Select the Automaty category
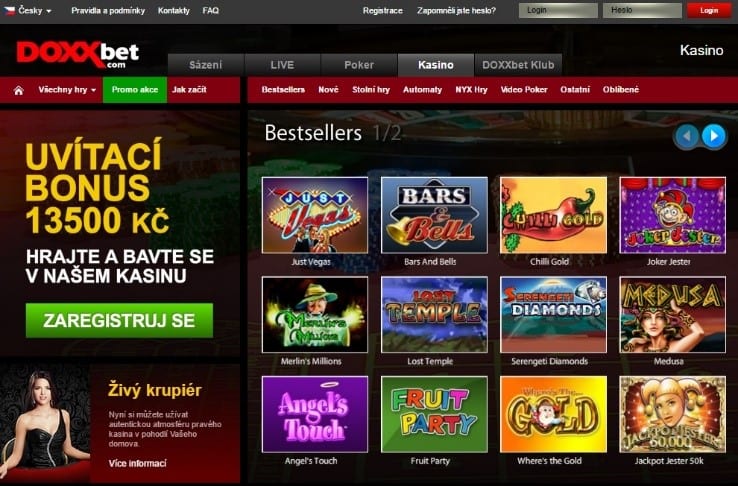This screenshot has height=486, width=738. pos(422,90)
